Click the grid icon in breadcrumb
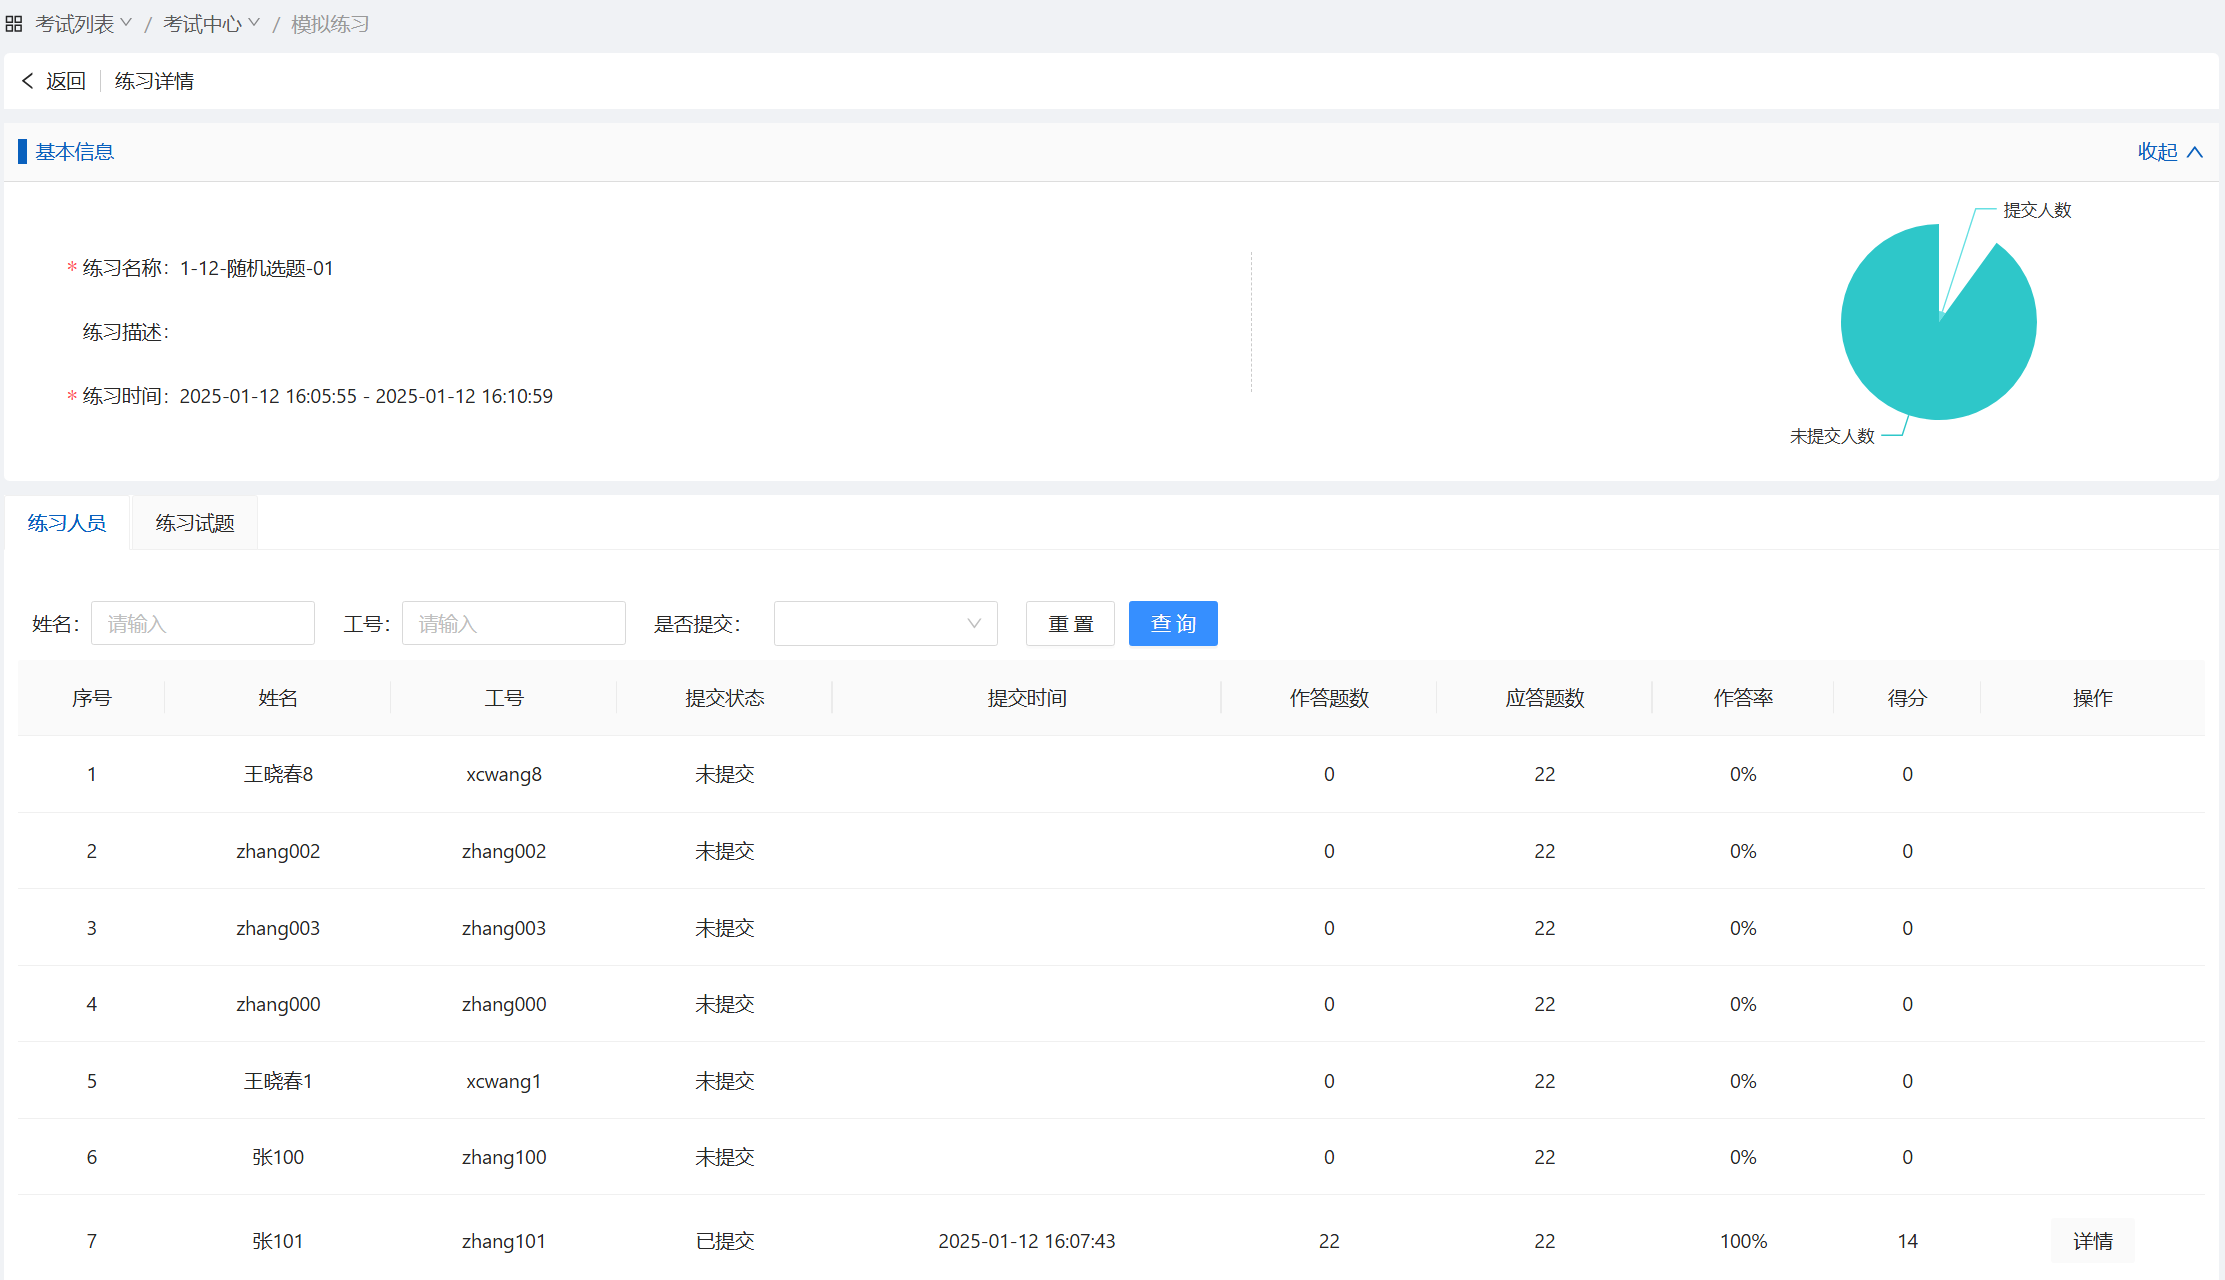This screenshot has height=1280, width=2225. click(14, 24)
